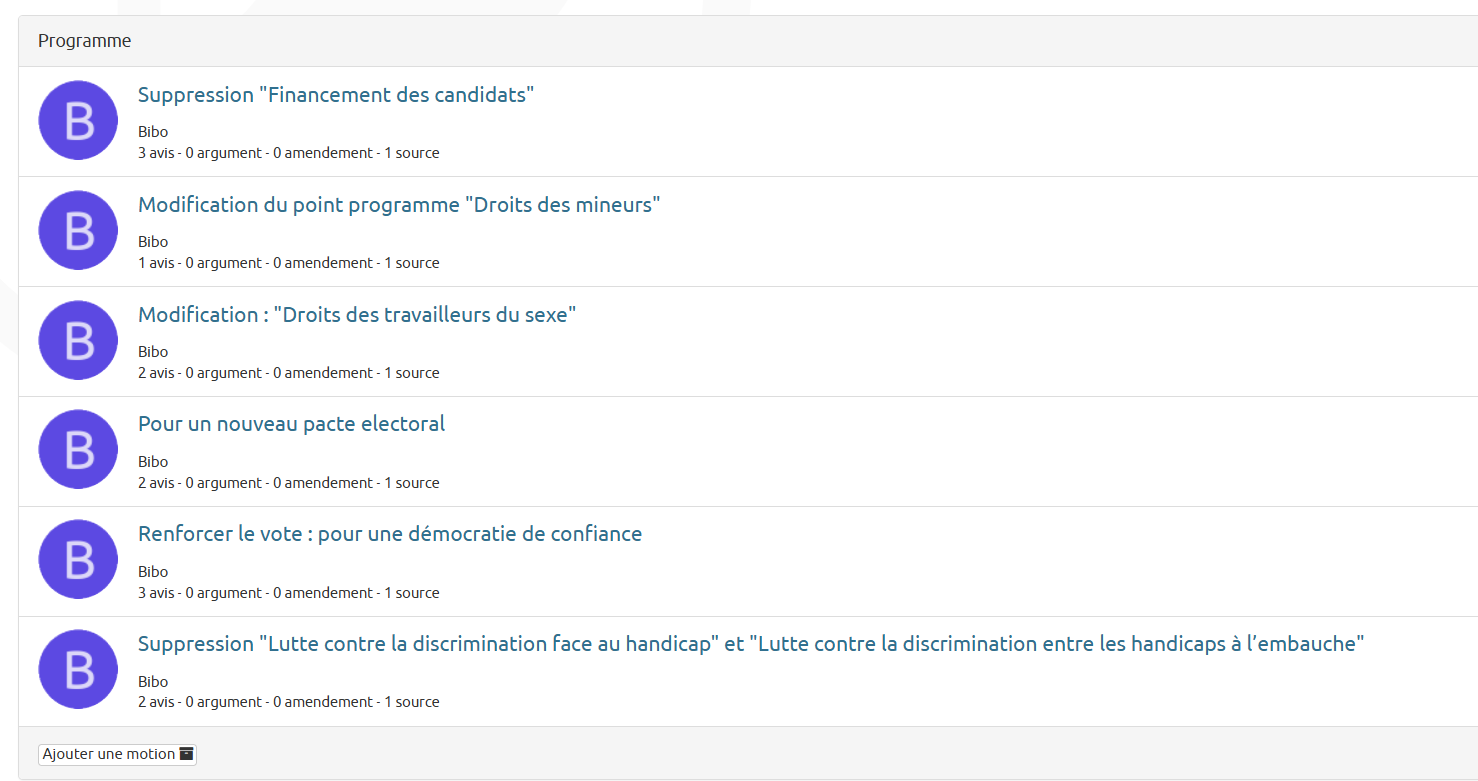Open motion Modification du point programme "Droits des mineurs"
This screenshot has height=781, width=1478.
click(x=399, y=205)
